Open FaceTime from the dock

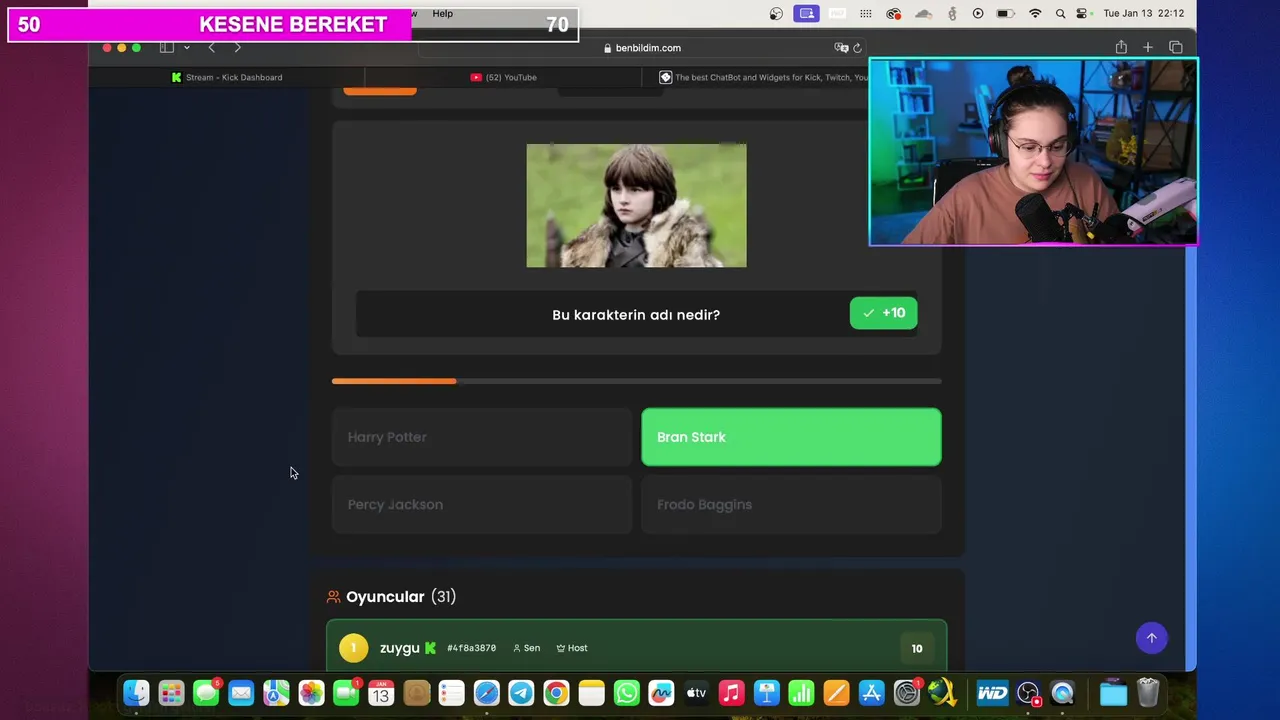(x=346, y=693)
